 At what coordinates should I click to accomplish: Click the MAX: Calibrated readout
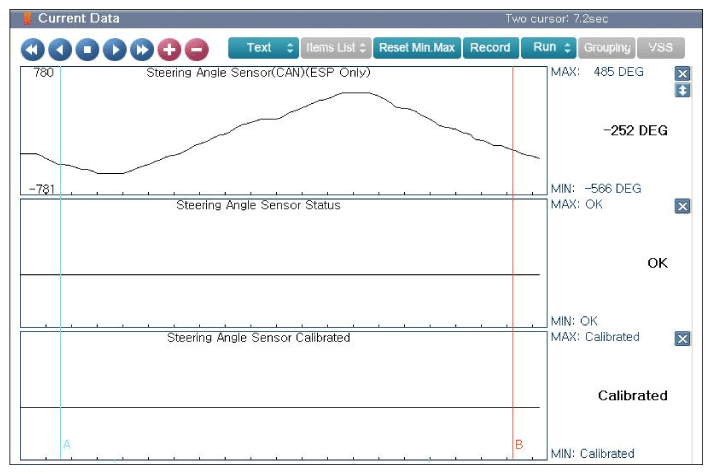(x=595, y=337)
